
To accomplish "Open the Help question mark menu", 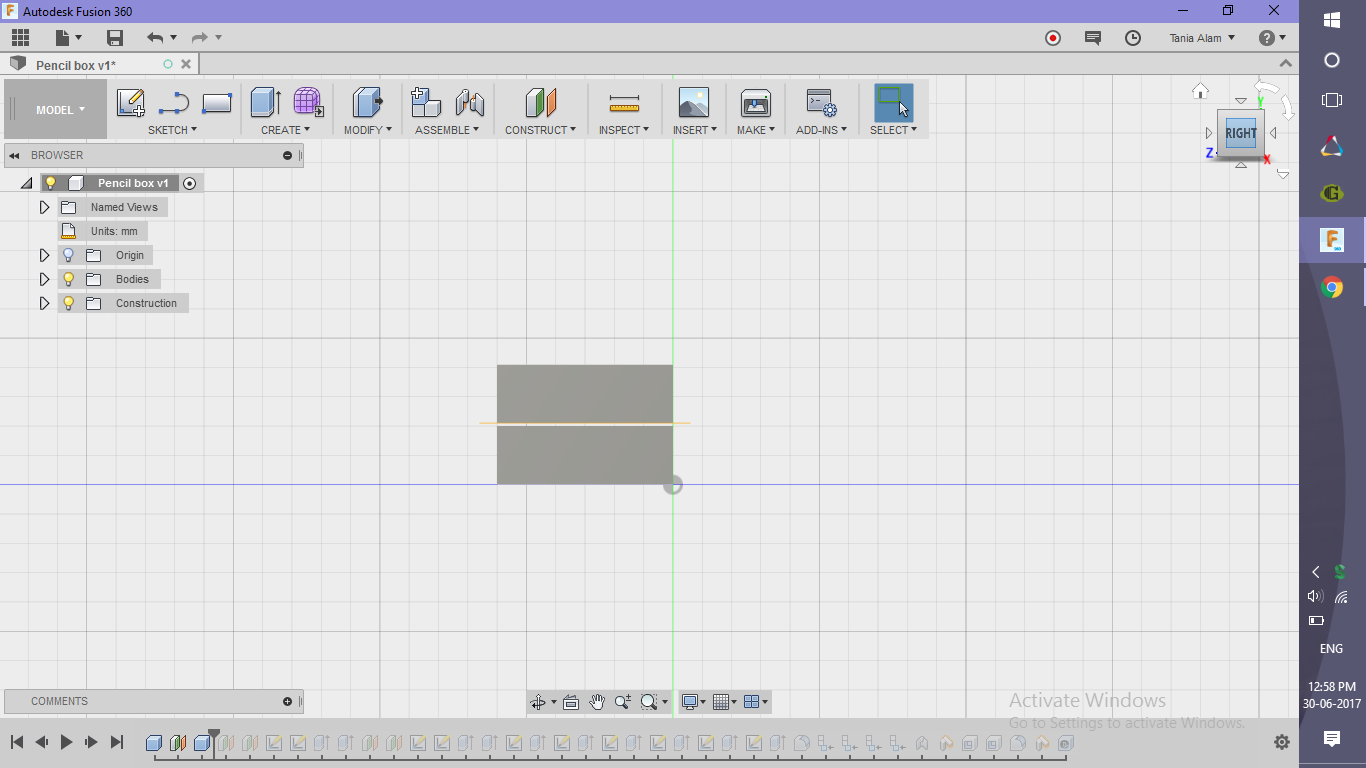I will pyautogui.click(x=1272, y=38).
